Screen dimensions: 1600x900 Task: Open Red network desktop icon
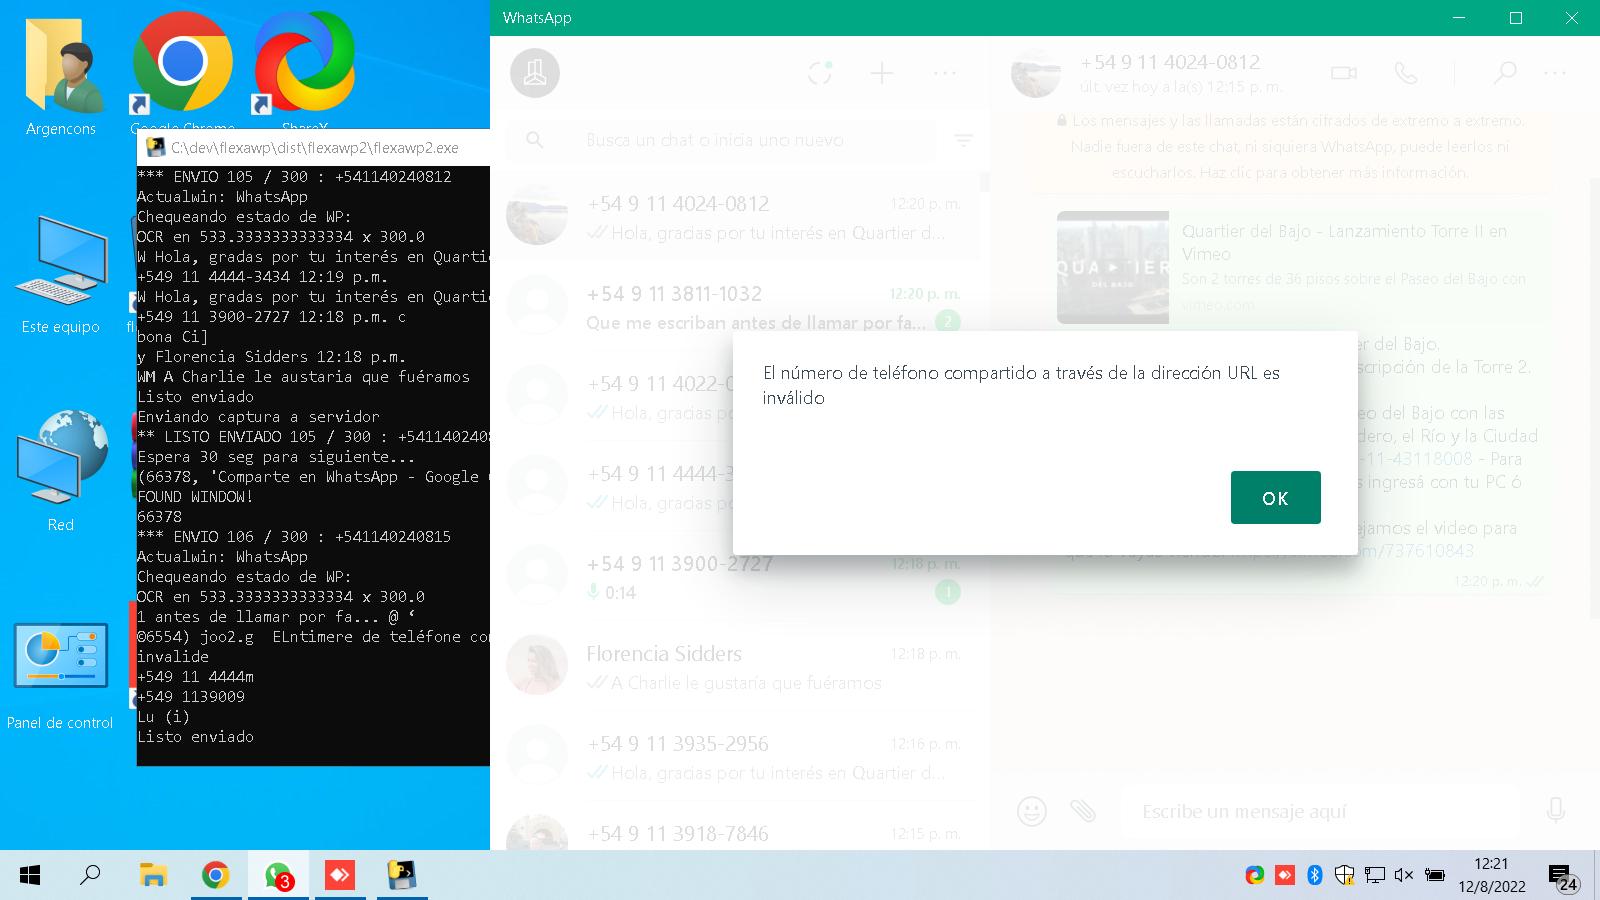point(61,470)
